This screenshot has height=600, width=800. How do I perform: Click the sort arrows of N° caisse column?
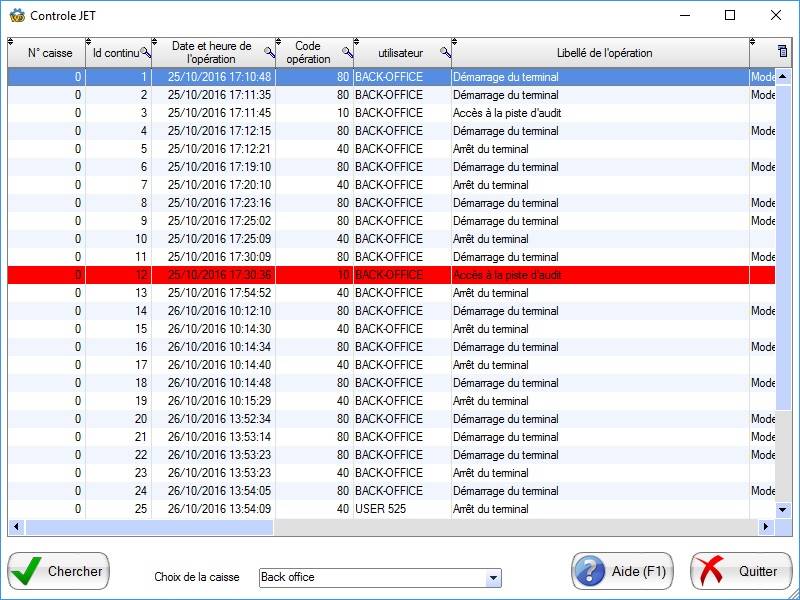tap(11, 42)
